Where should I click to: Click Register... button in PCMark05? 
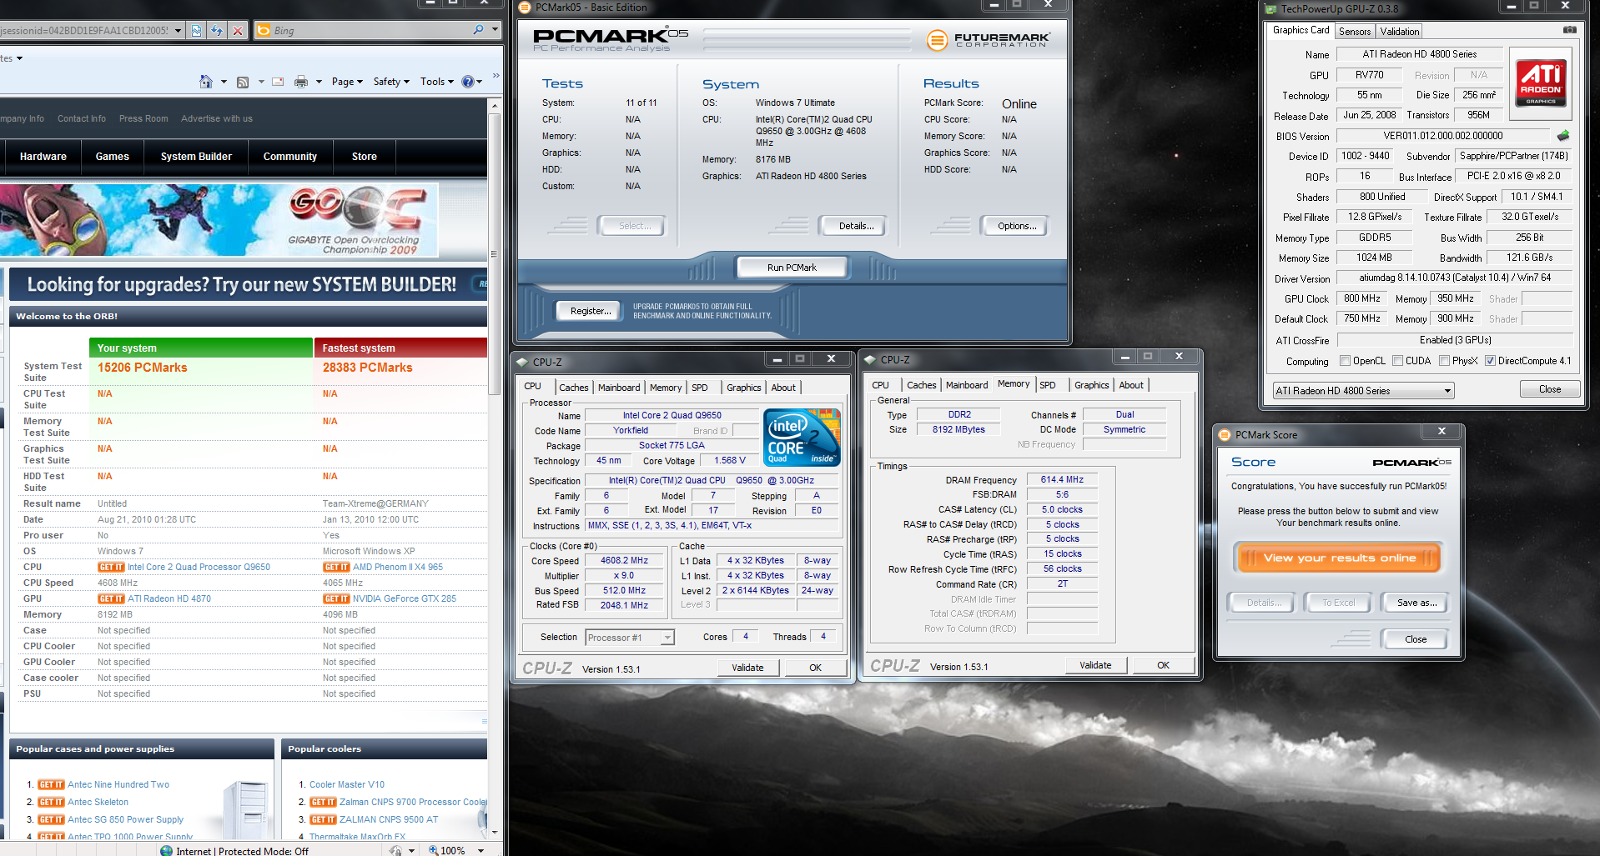tap(590, 311)
